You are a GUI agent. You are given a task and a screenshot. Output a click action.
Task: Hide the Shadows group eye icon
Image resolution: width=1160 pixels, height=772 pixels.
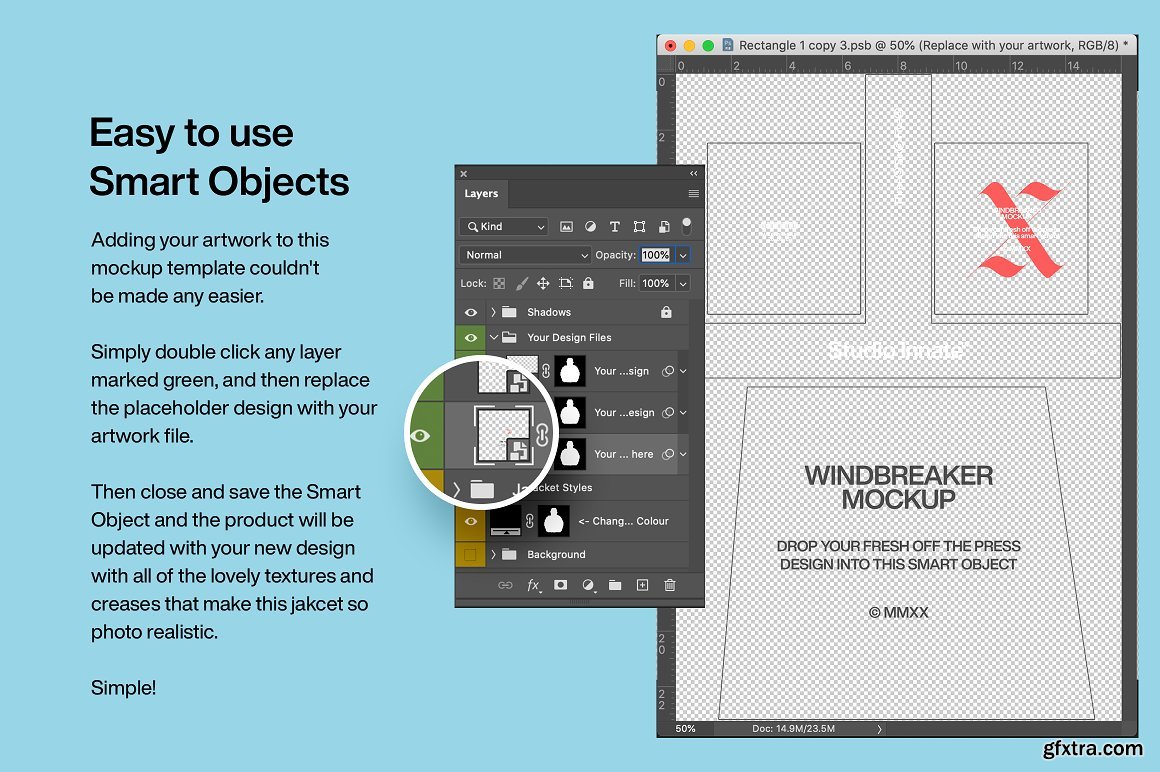point(470,313)
